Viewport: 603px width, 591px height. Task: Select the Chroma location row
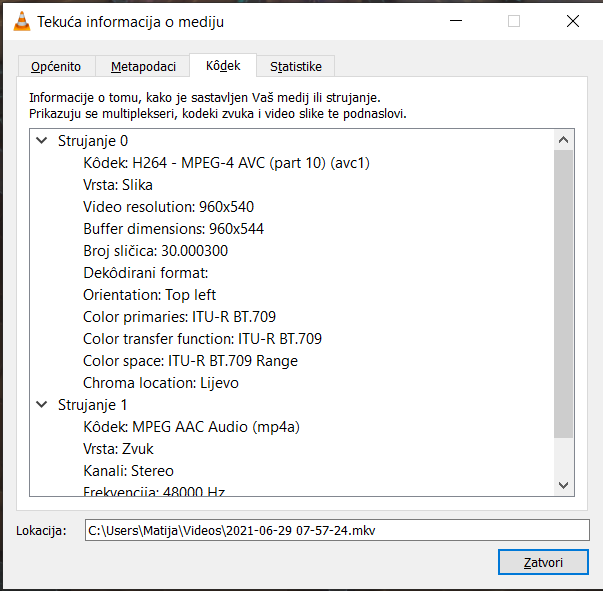(160, 383)
